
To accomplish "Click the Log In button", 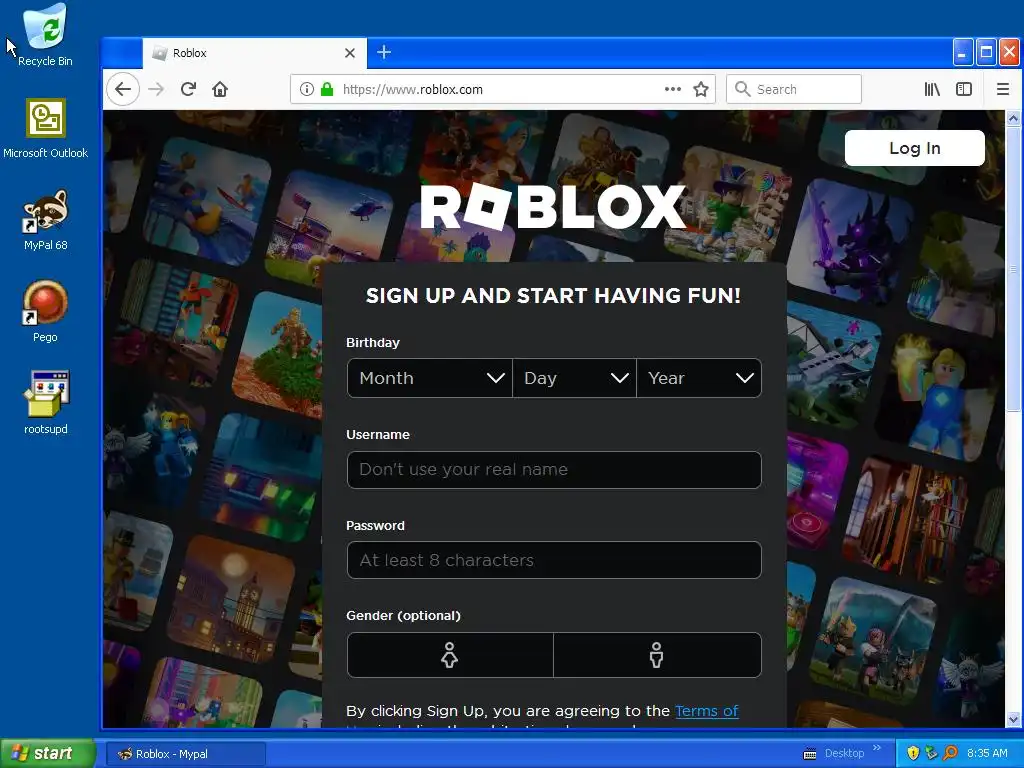I will [x=914, y=148].
